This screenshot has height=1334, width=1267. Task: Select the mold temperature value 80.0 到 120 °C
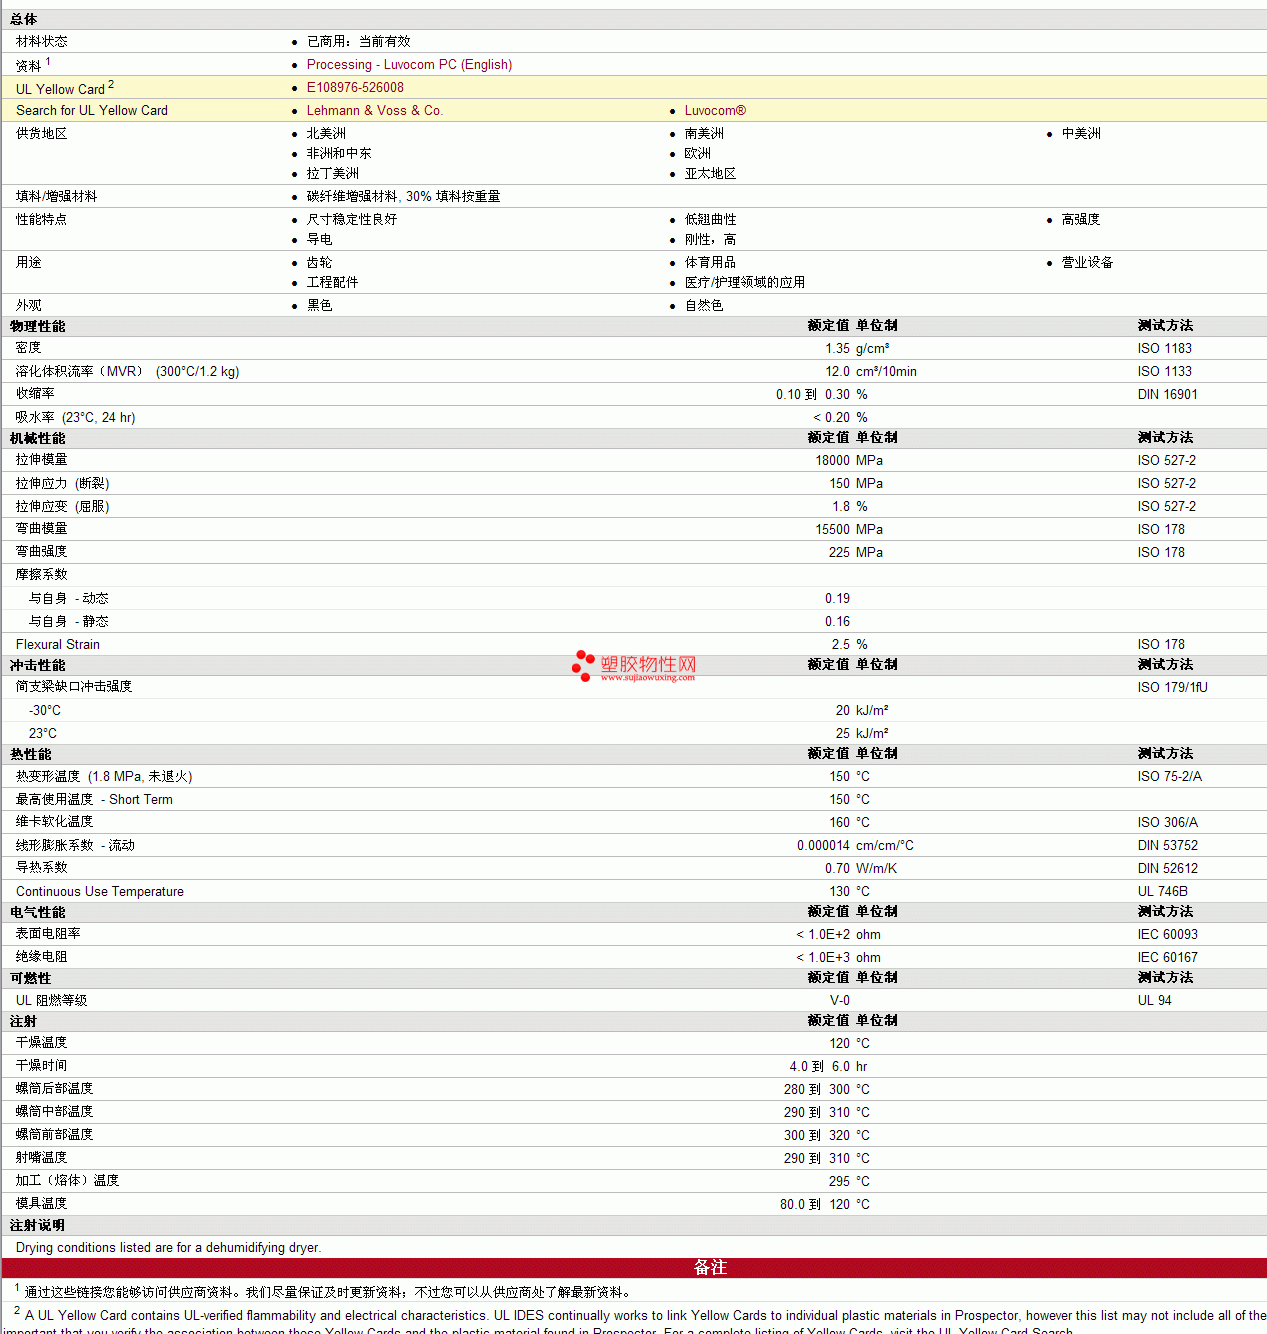pyautogui.click(x=825, y=1204)
